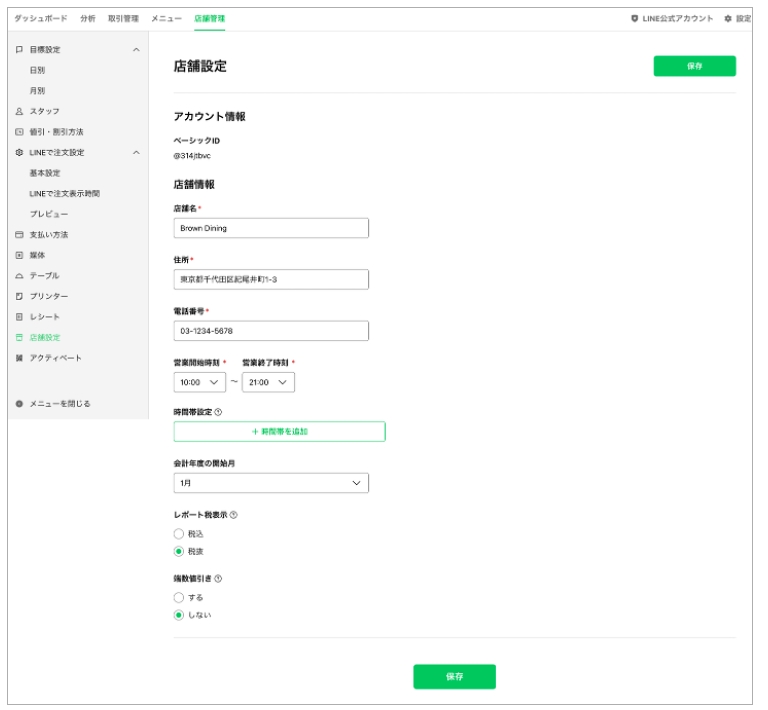The image size is (768, 710).
Task: Click the プリンター sidebar label
Action: [49, 296]
